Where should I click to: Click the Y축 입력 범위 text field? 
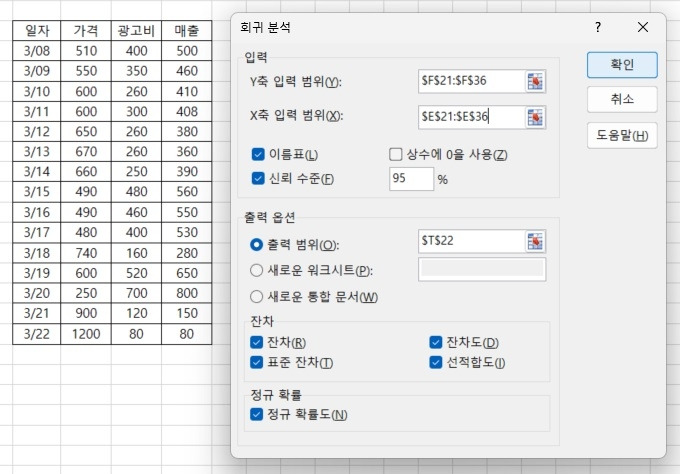pyautogui.click(x=472, y=81)
